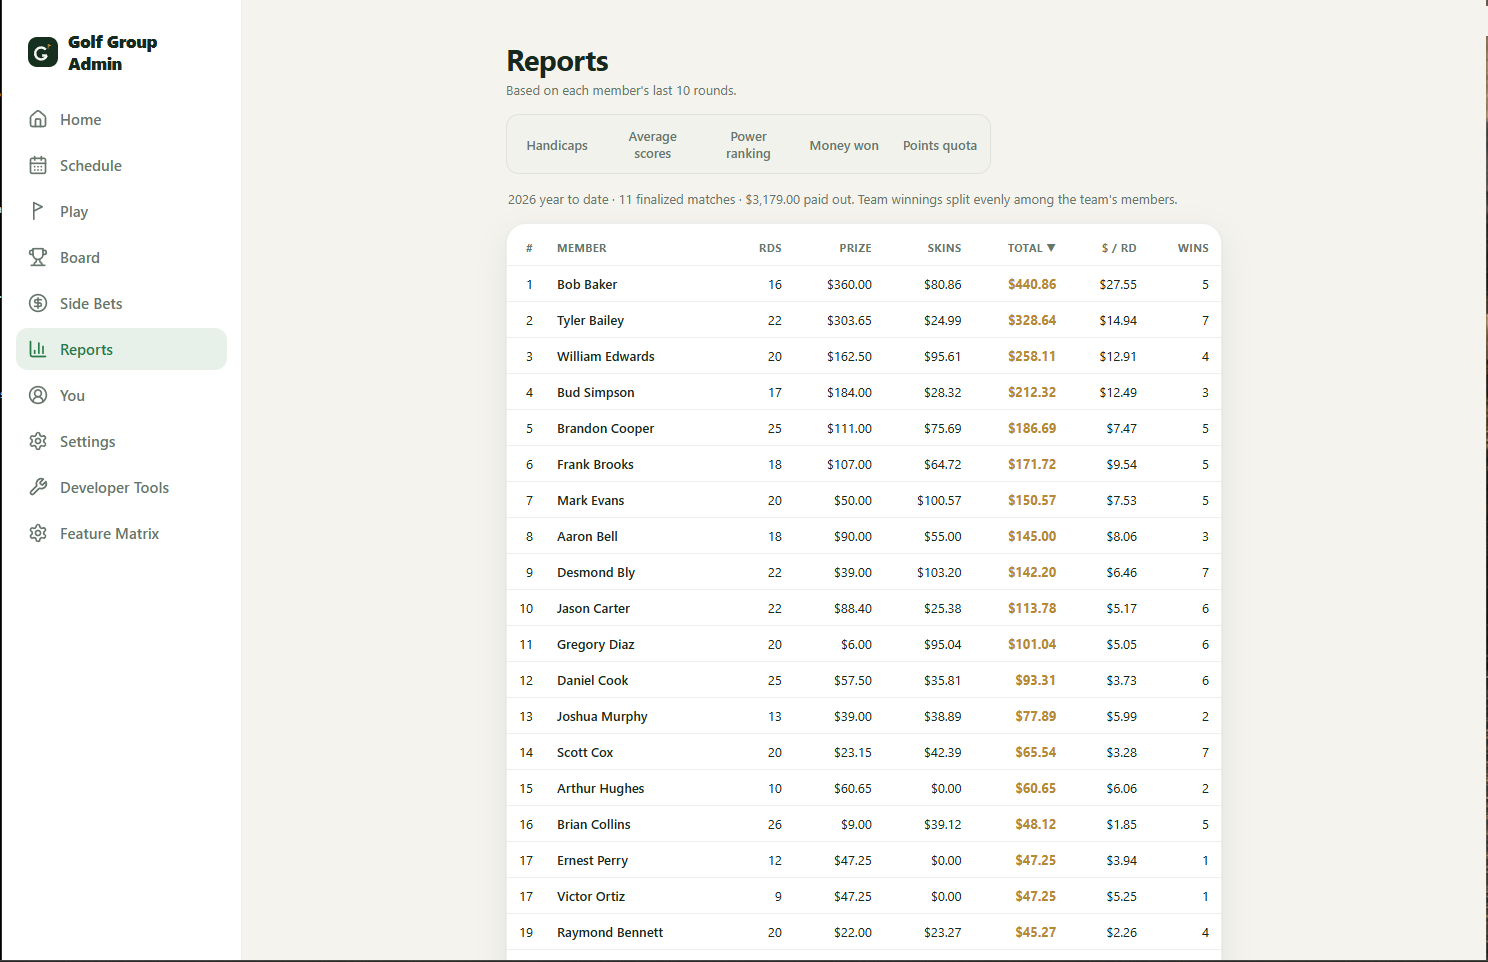Click member name Desmond Bly
This screenshot has width=1488, height=962.
coord(596,572)
